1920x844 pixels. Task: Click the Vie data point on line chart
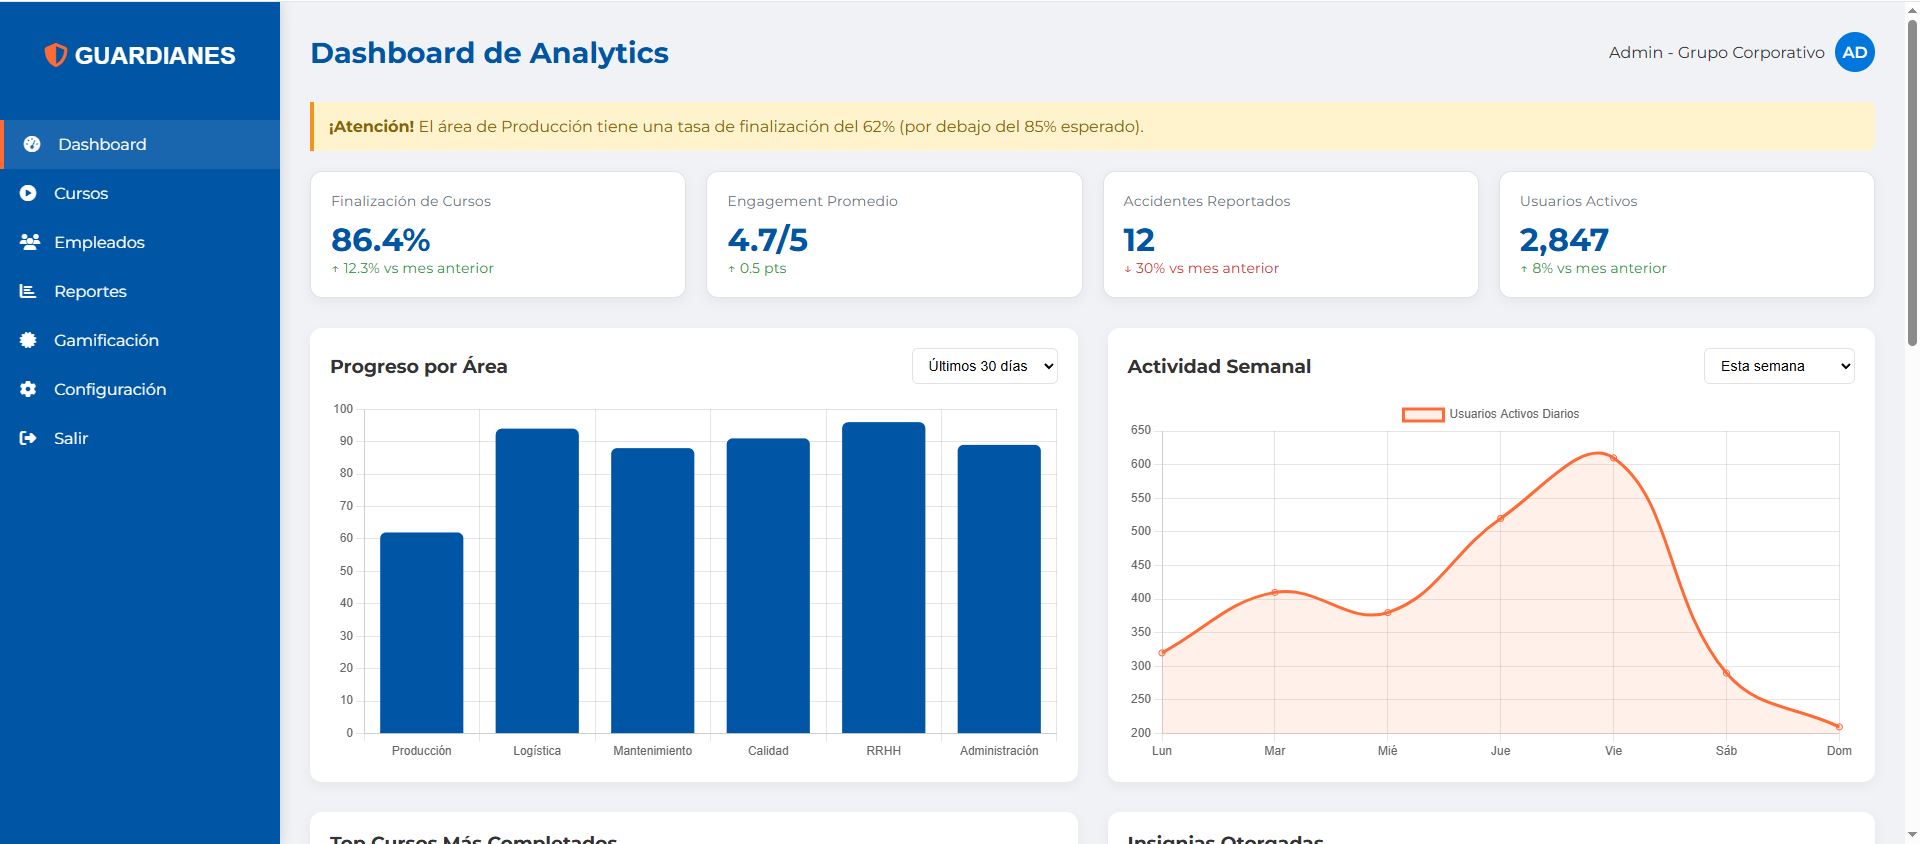[1613, 458]
